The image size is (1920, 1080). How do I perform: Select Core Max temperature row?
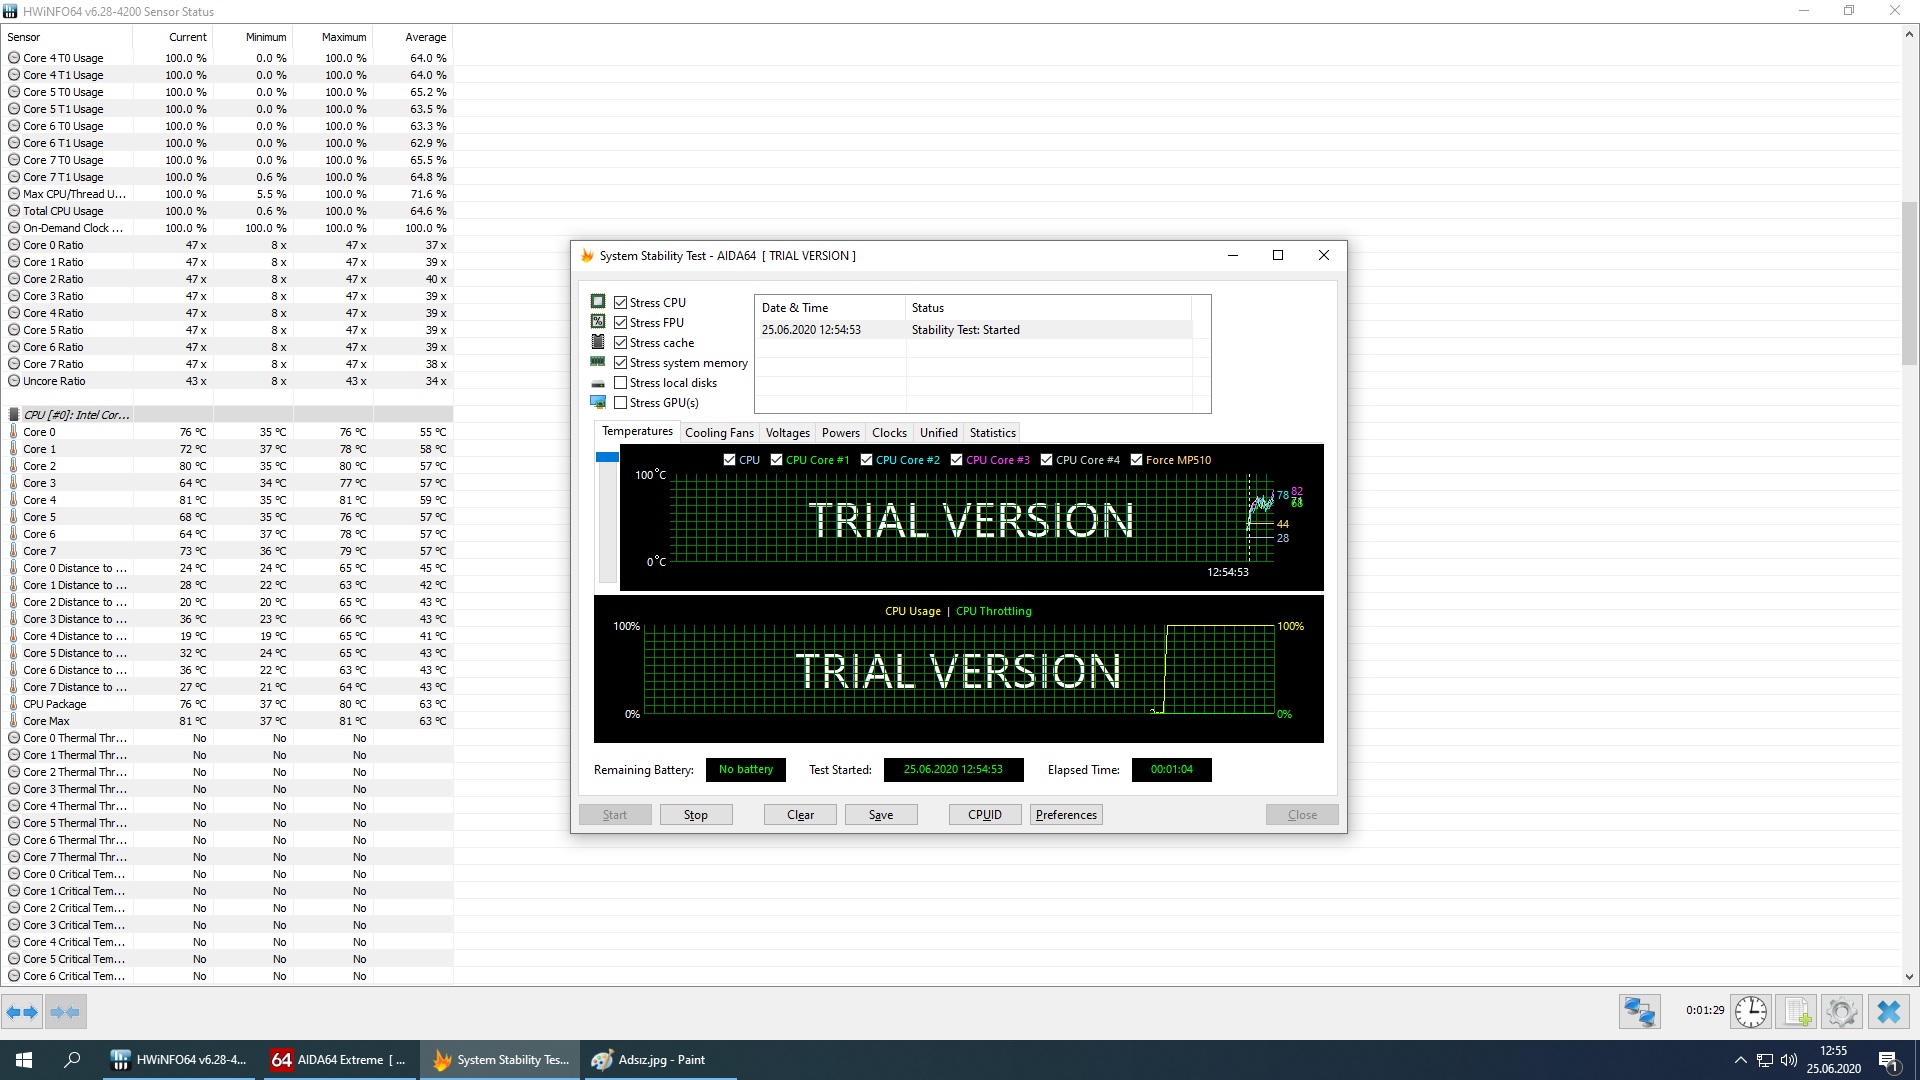(x=228, y=721)
